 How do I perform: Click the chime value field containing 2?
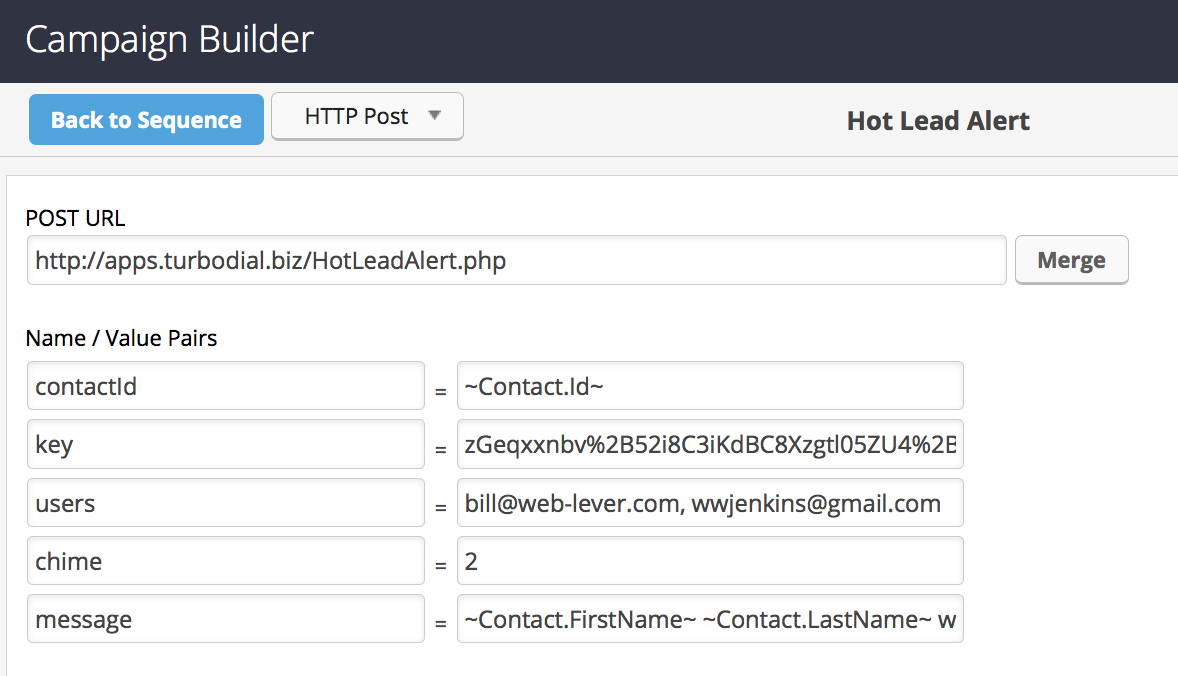point(710,560)
